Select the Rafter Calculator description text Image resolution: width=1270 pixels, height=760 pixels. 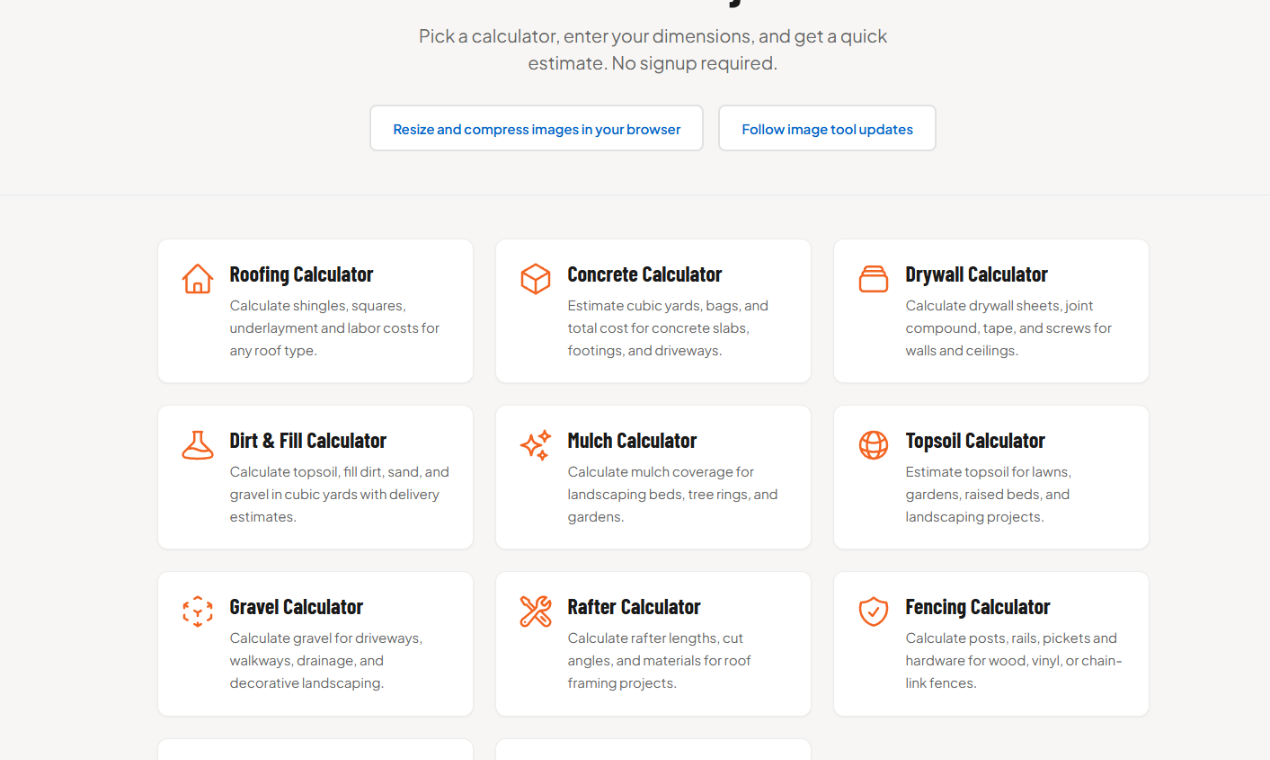coord(659,660)
